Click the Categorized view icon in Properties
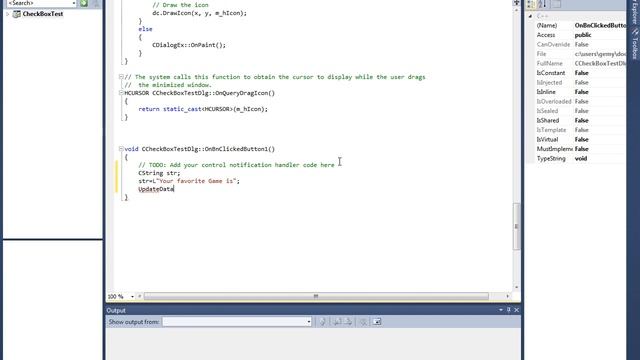The height and width of the screenshot is (360, 640). point(531,4)
